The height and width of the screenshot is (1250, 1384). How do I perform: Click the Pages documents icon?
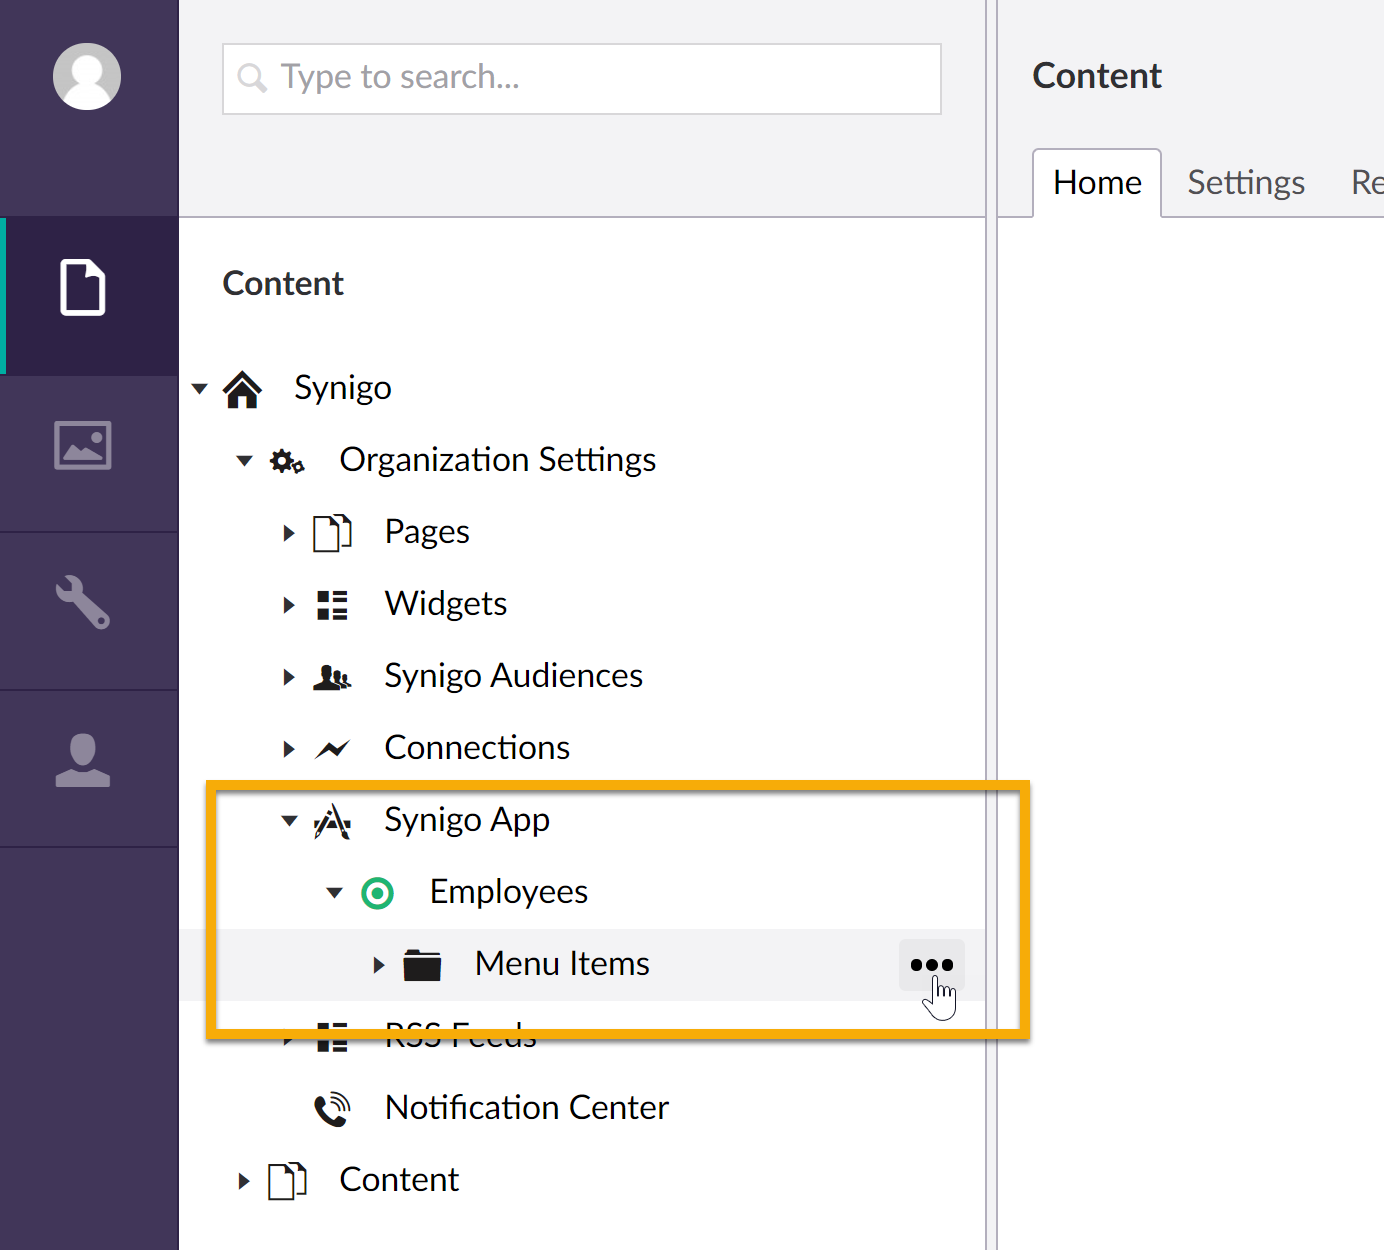[x=332, y=533]
